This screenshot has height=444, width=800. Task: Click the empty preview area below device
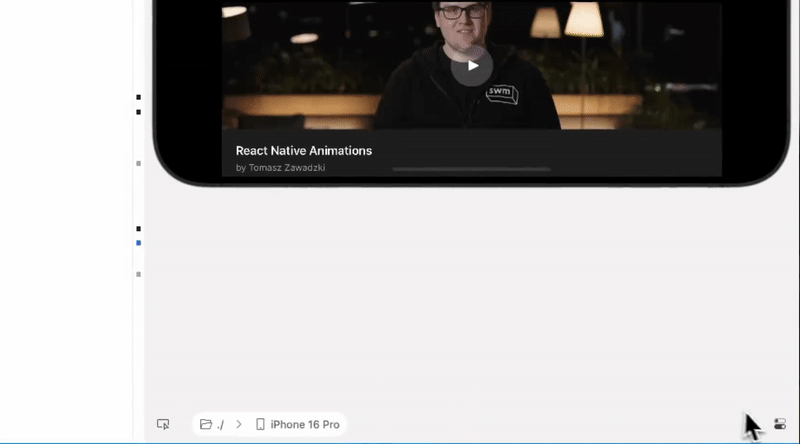point(470,300)
